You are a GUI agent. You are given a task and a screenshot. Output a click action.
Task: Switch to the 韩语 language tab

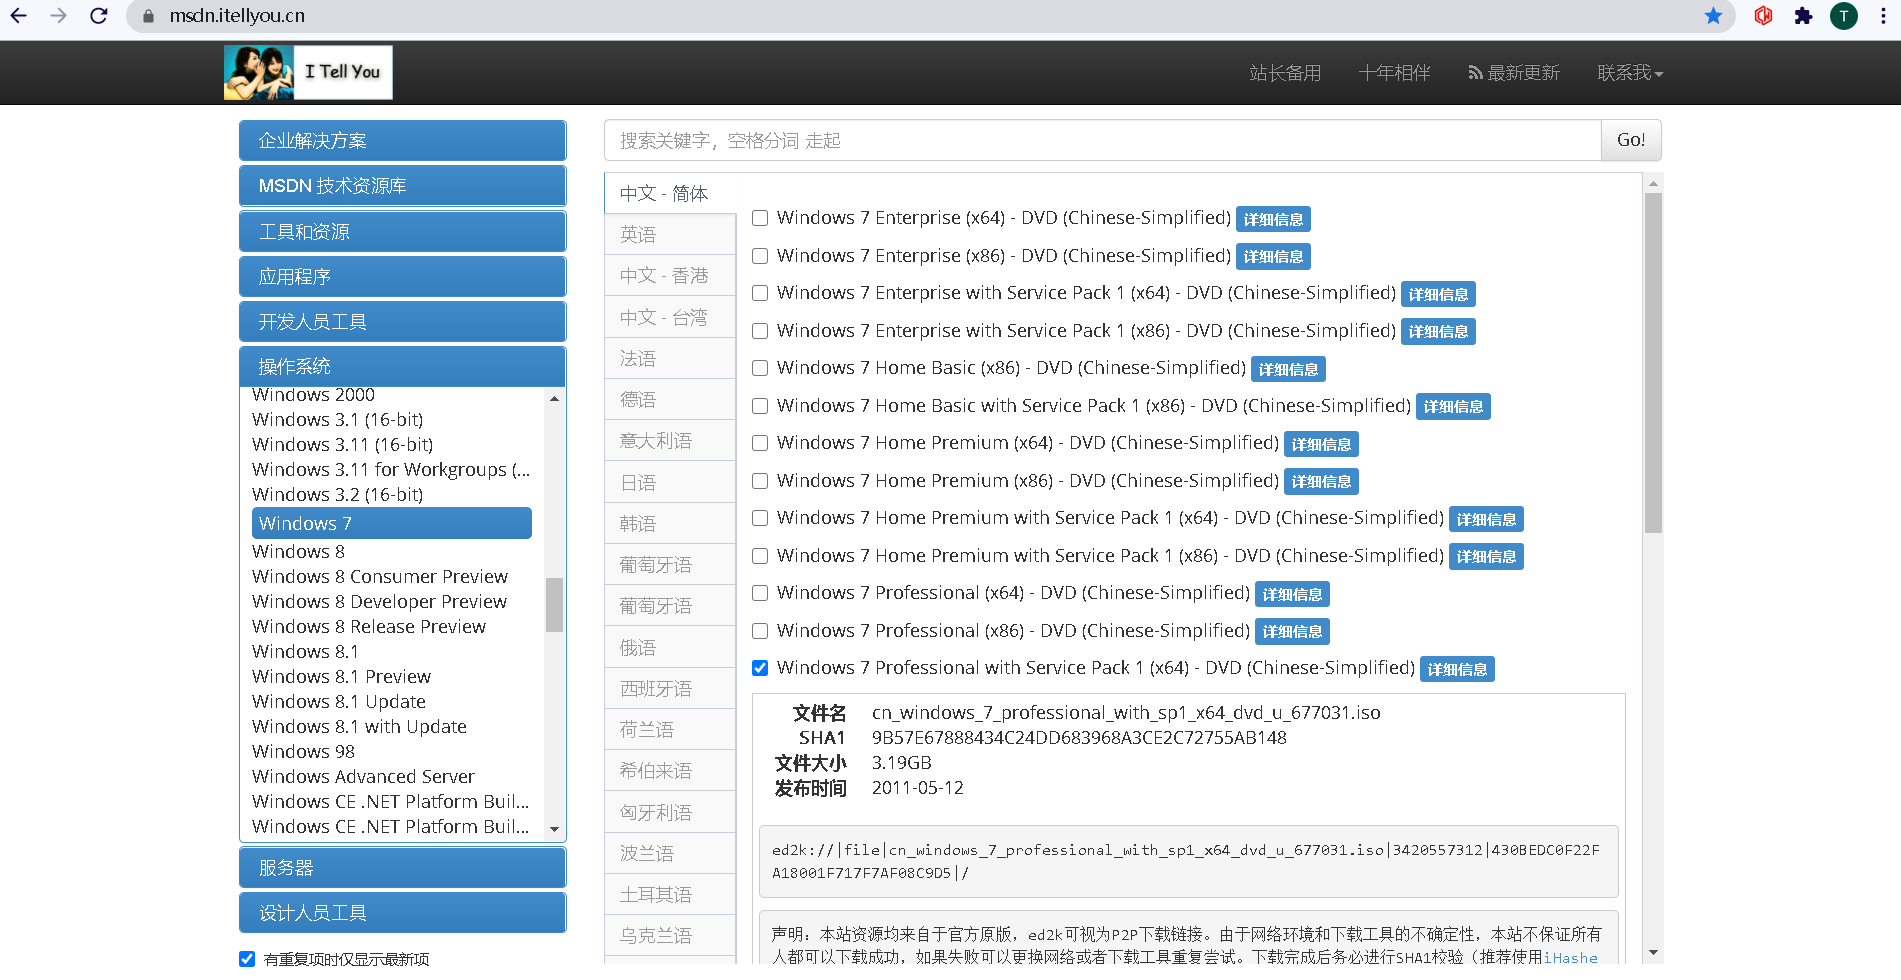tap(669, 523)
